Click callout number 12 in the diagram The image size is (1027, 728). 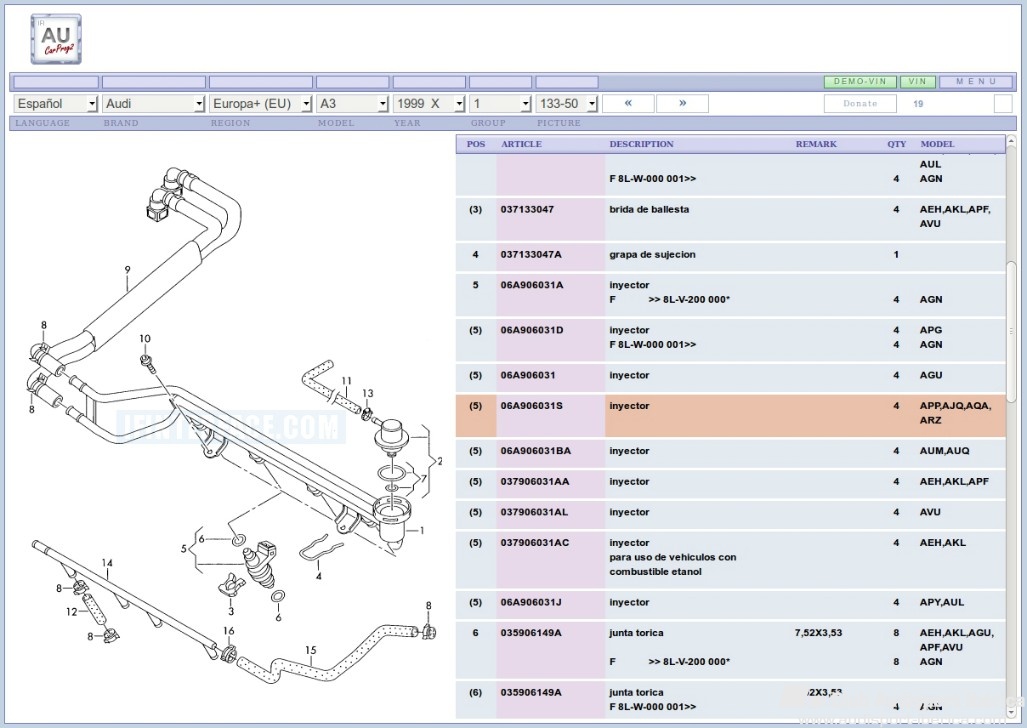pyautogui.click(x=71, y=612)
